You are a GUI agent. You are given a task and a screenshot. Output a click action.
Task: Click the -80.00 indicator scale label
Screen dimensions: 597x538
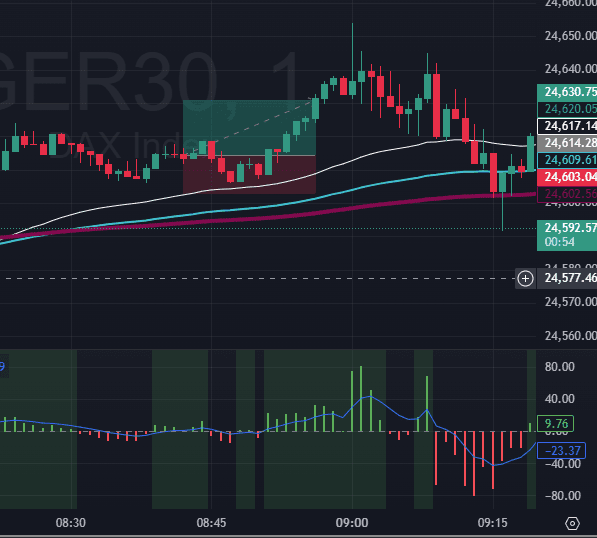coord(562,496)
